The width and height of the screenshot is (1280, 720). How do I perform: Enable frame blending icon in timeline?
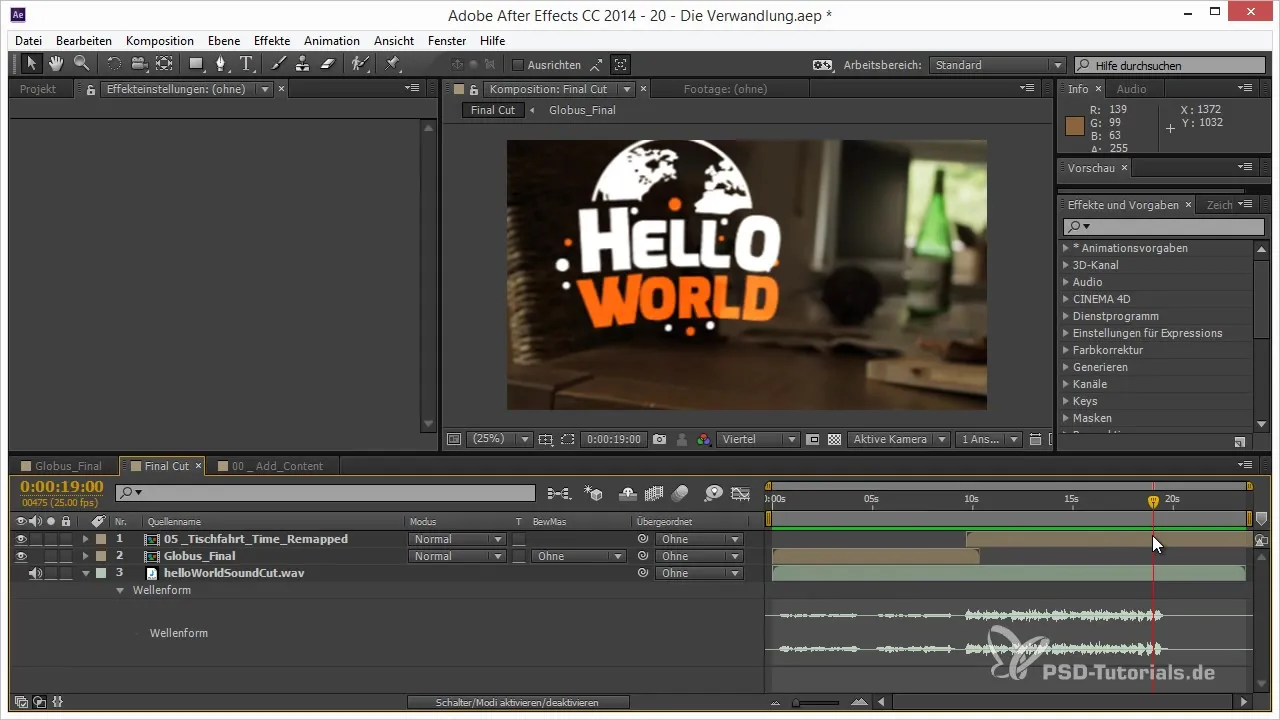point(655,493)
